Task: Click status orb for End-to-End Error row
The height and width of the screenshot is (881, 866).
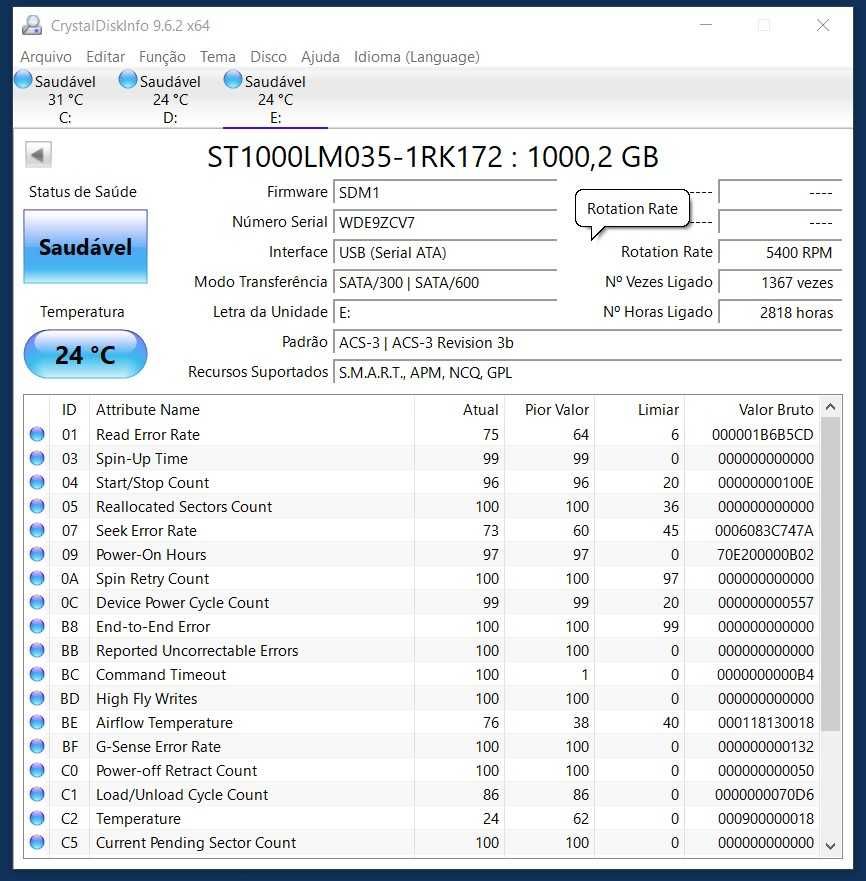Action: click(x=37, y=626)
